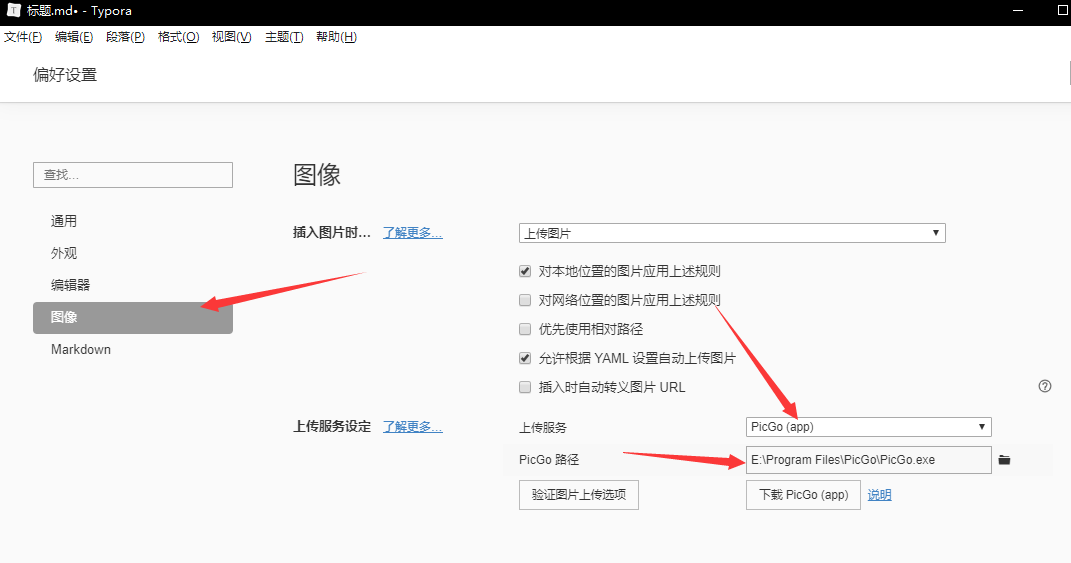1071x563 pixels.
Task: Open 了解更多 link beside 上传服务设定
Action: (x=413, y=427)
